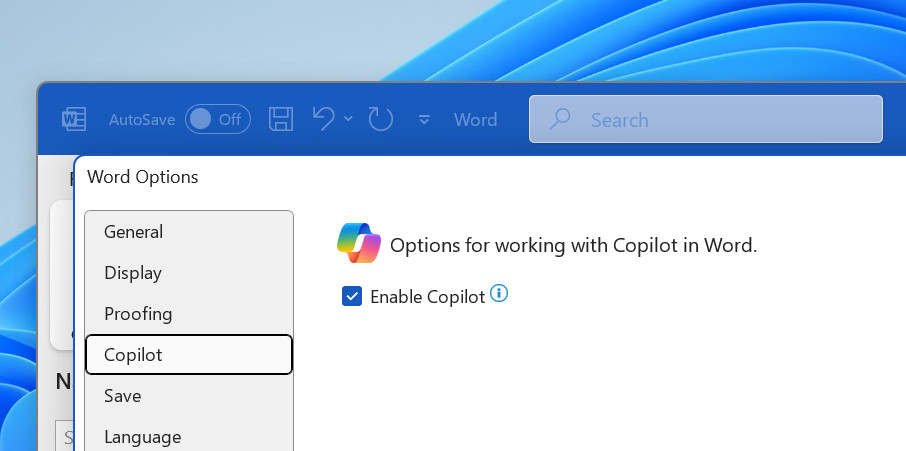Image resolution: width=906 pixels, height=451 pixels.
Task: Click the info icon beside Enable Copilot
Action: click(499, 294)
